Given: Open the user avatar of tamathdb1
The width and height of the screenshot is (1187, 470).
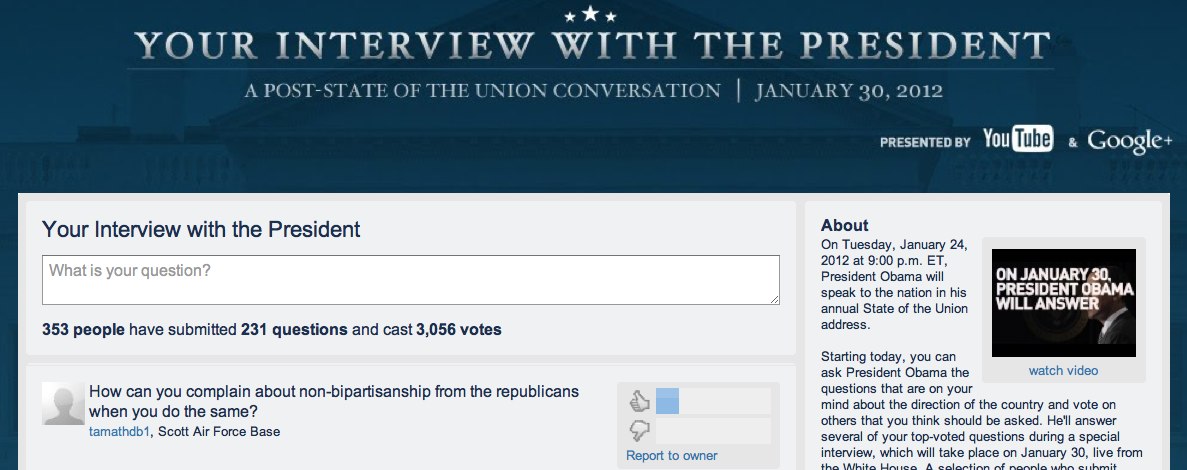Looking at the screenshot, I should tap(63, 403).
